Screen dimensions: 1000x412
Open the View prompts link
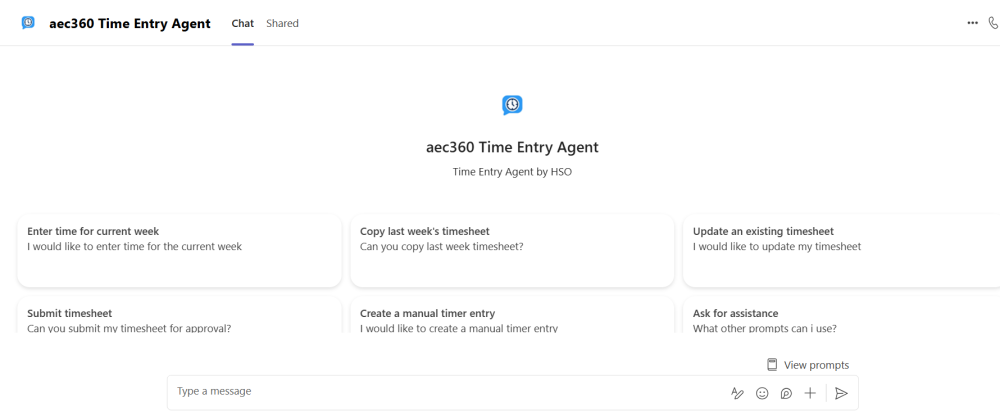[x=816, y=365]
